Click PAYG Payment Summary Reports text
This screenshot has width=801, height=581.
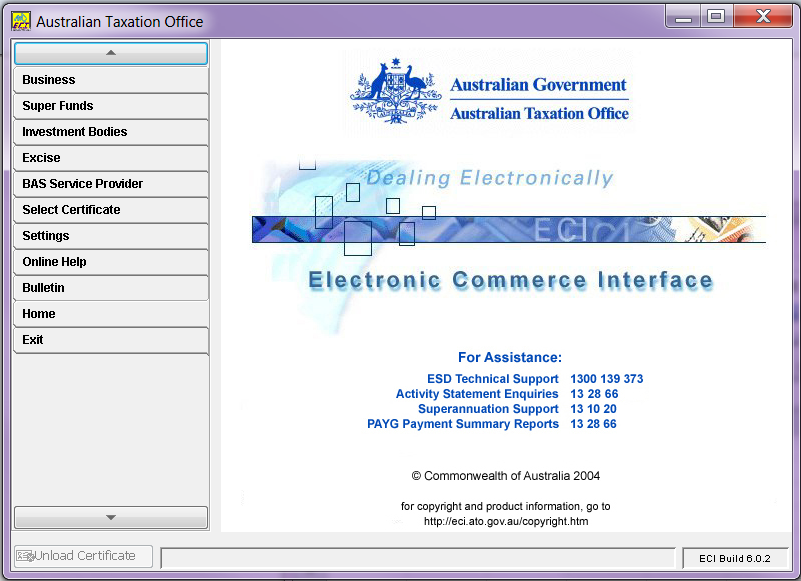463,424
